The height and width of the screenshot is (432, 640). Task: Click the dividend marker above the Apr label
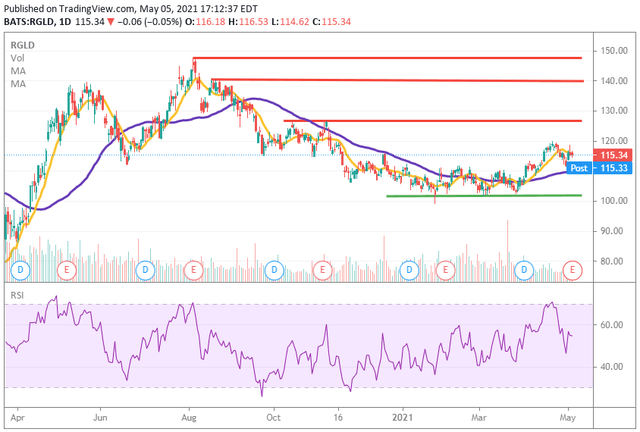20,270
